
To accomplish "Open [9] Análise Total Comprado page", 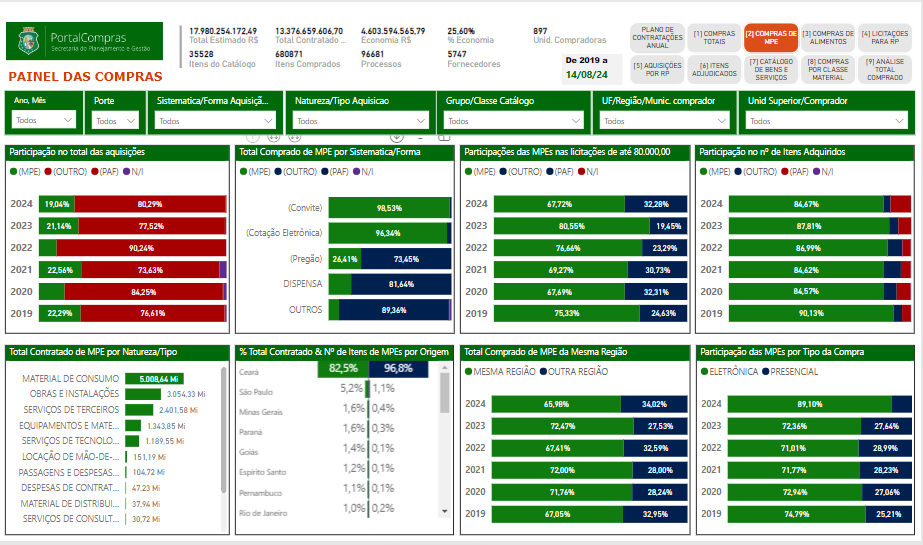I will coord(884,69).
